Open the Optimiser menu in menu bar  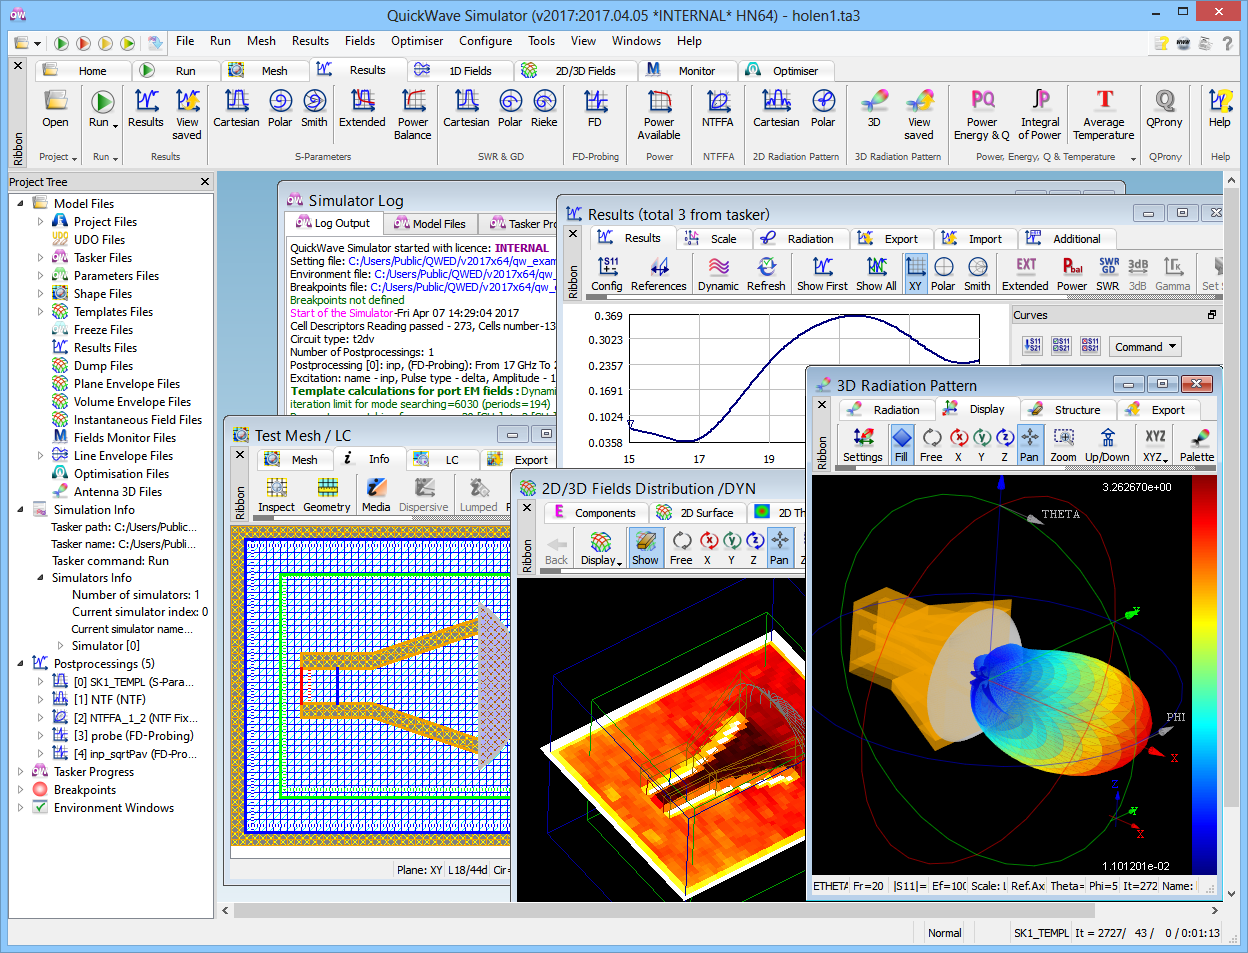(417, 41)
